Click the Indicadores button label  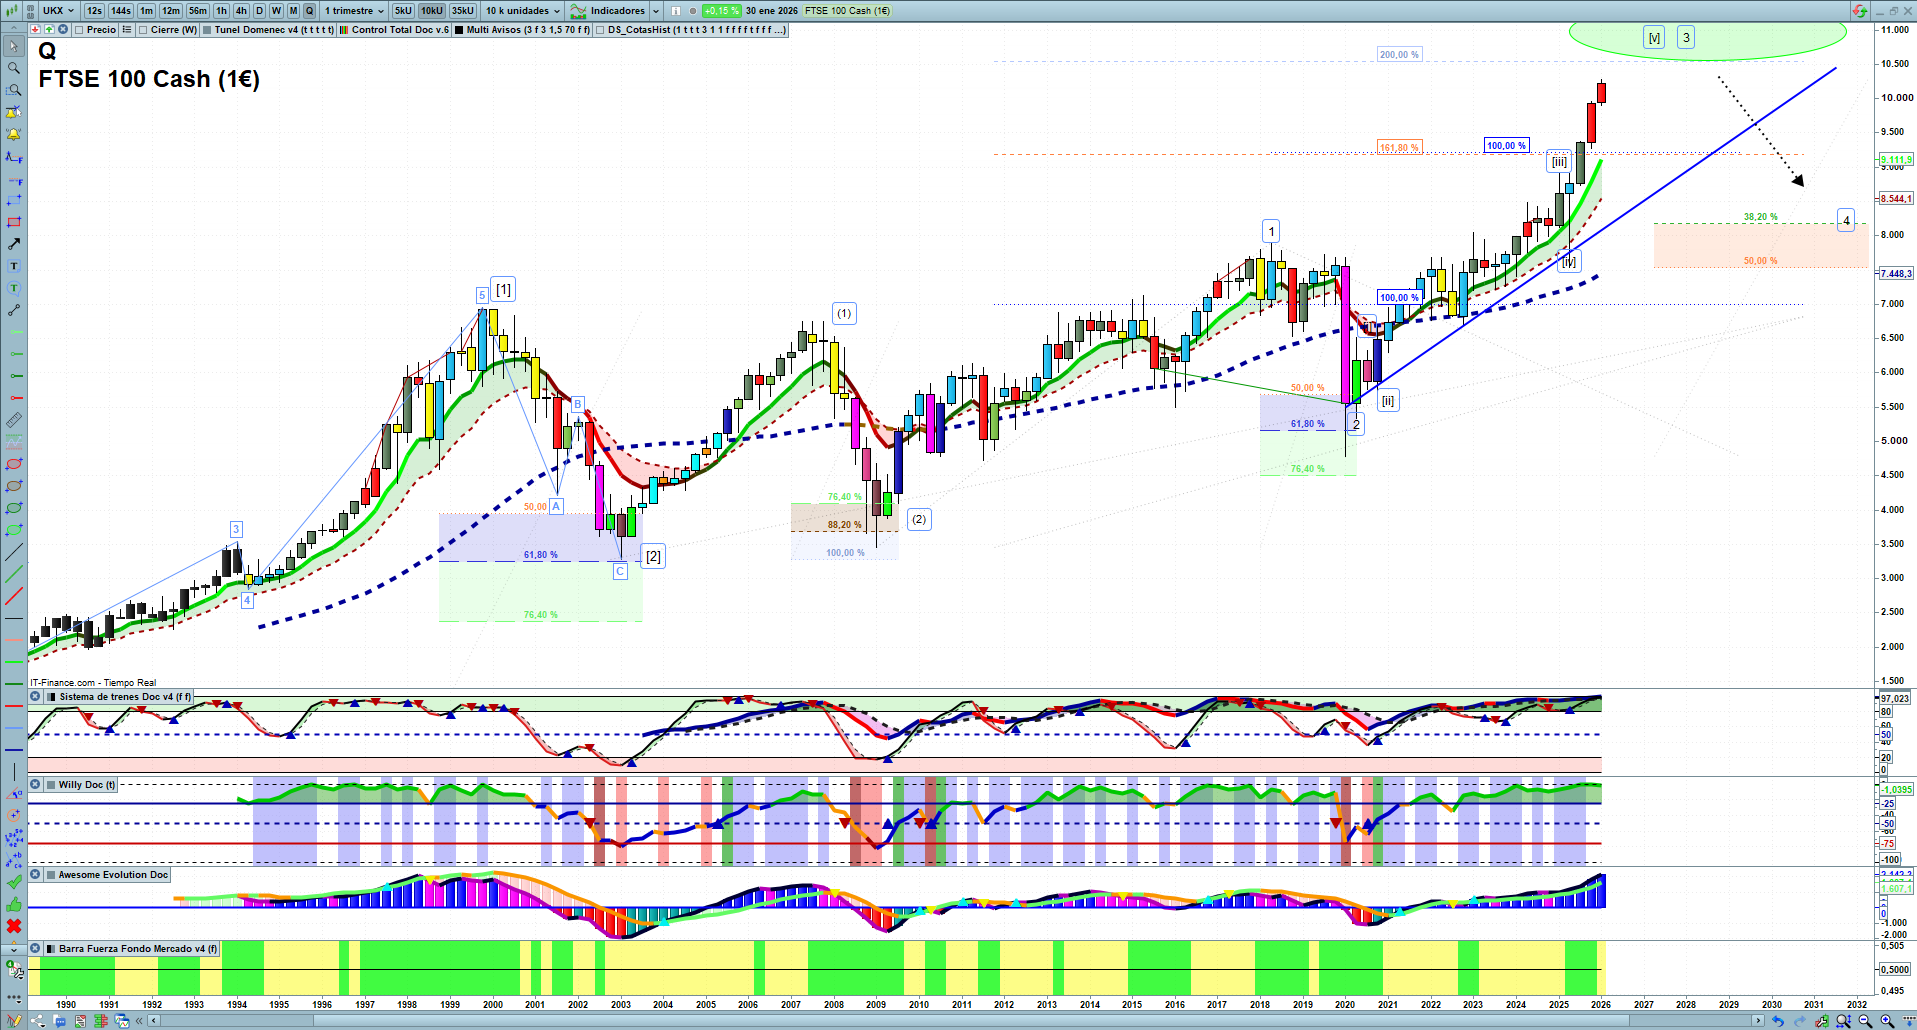point(618,11)
